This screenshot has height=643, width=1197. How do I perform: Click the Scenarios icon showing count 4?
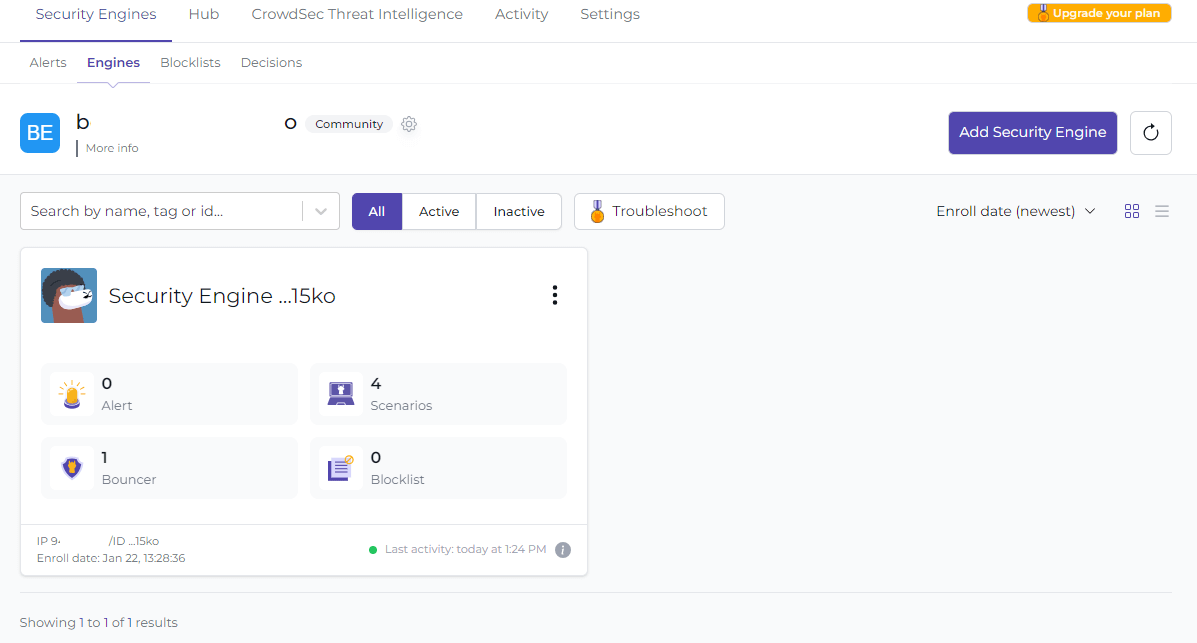click(x=341, y=393)
